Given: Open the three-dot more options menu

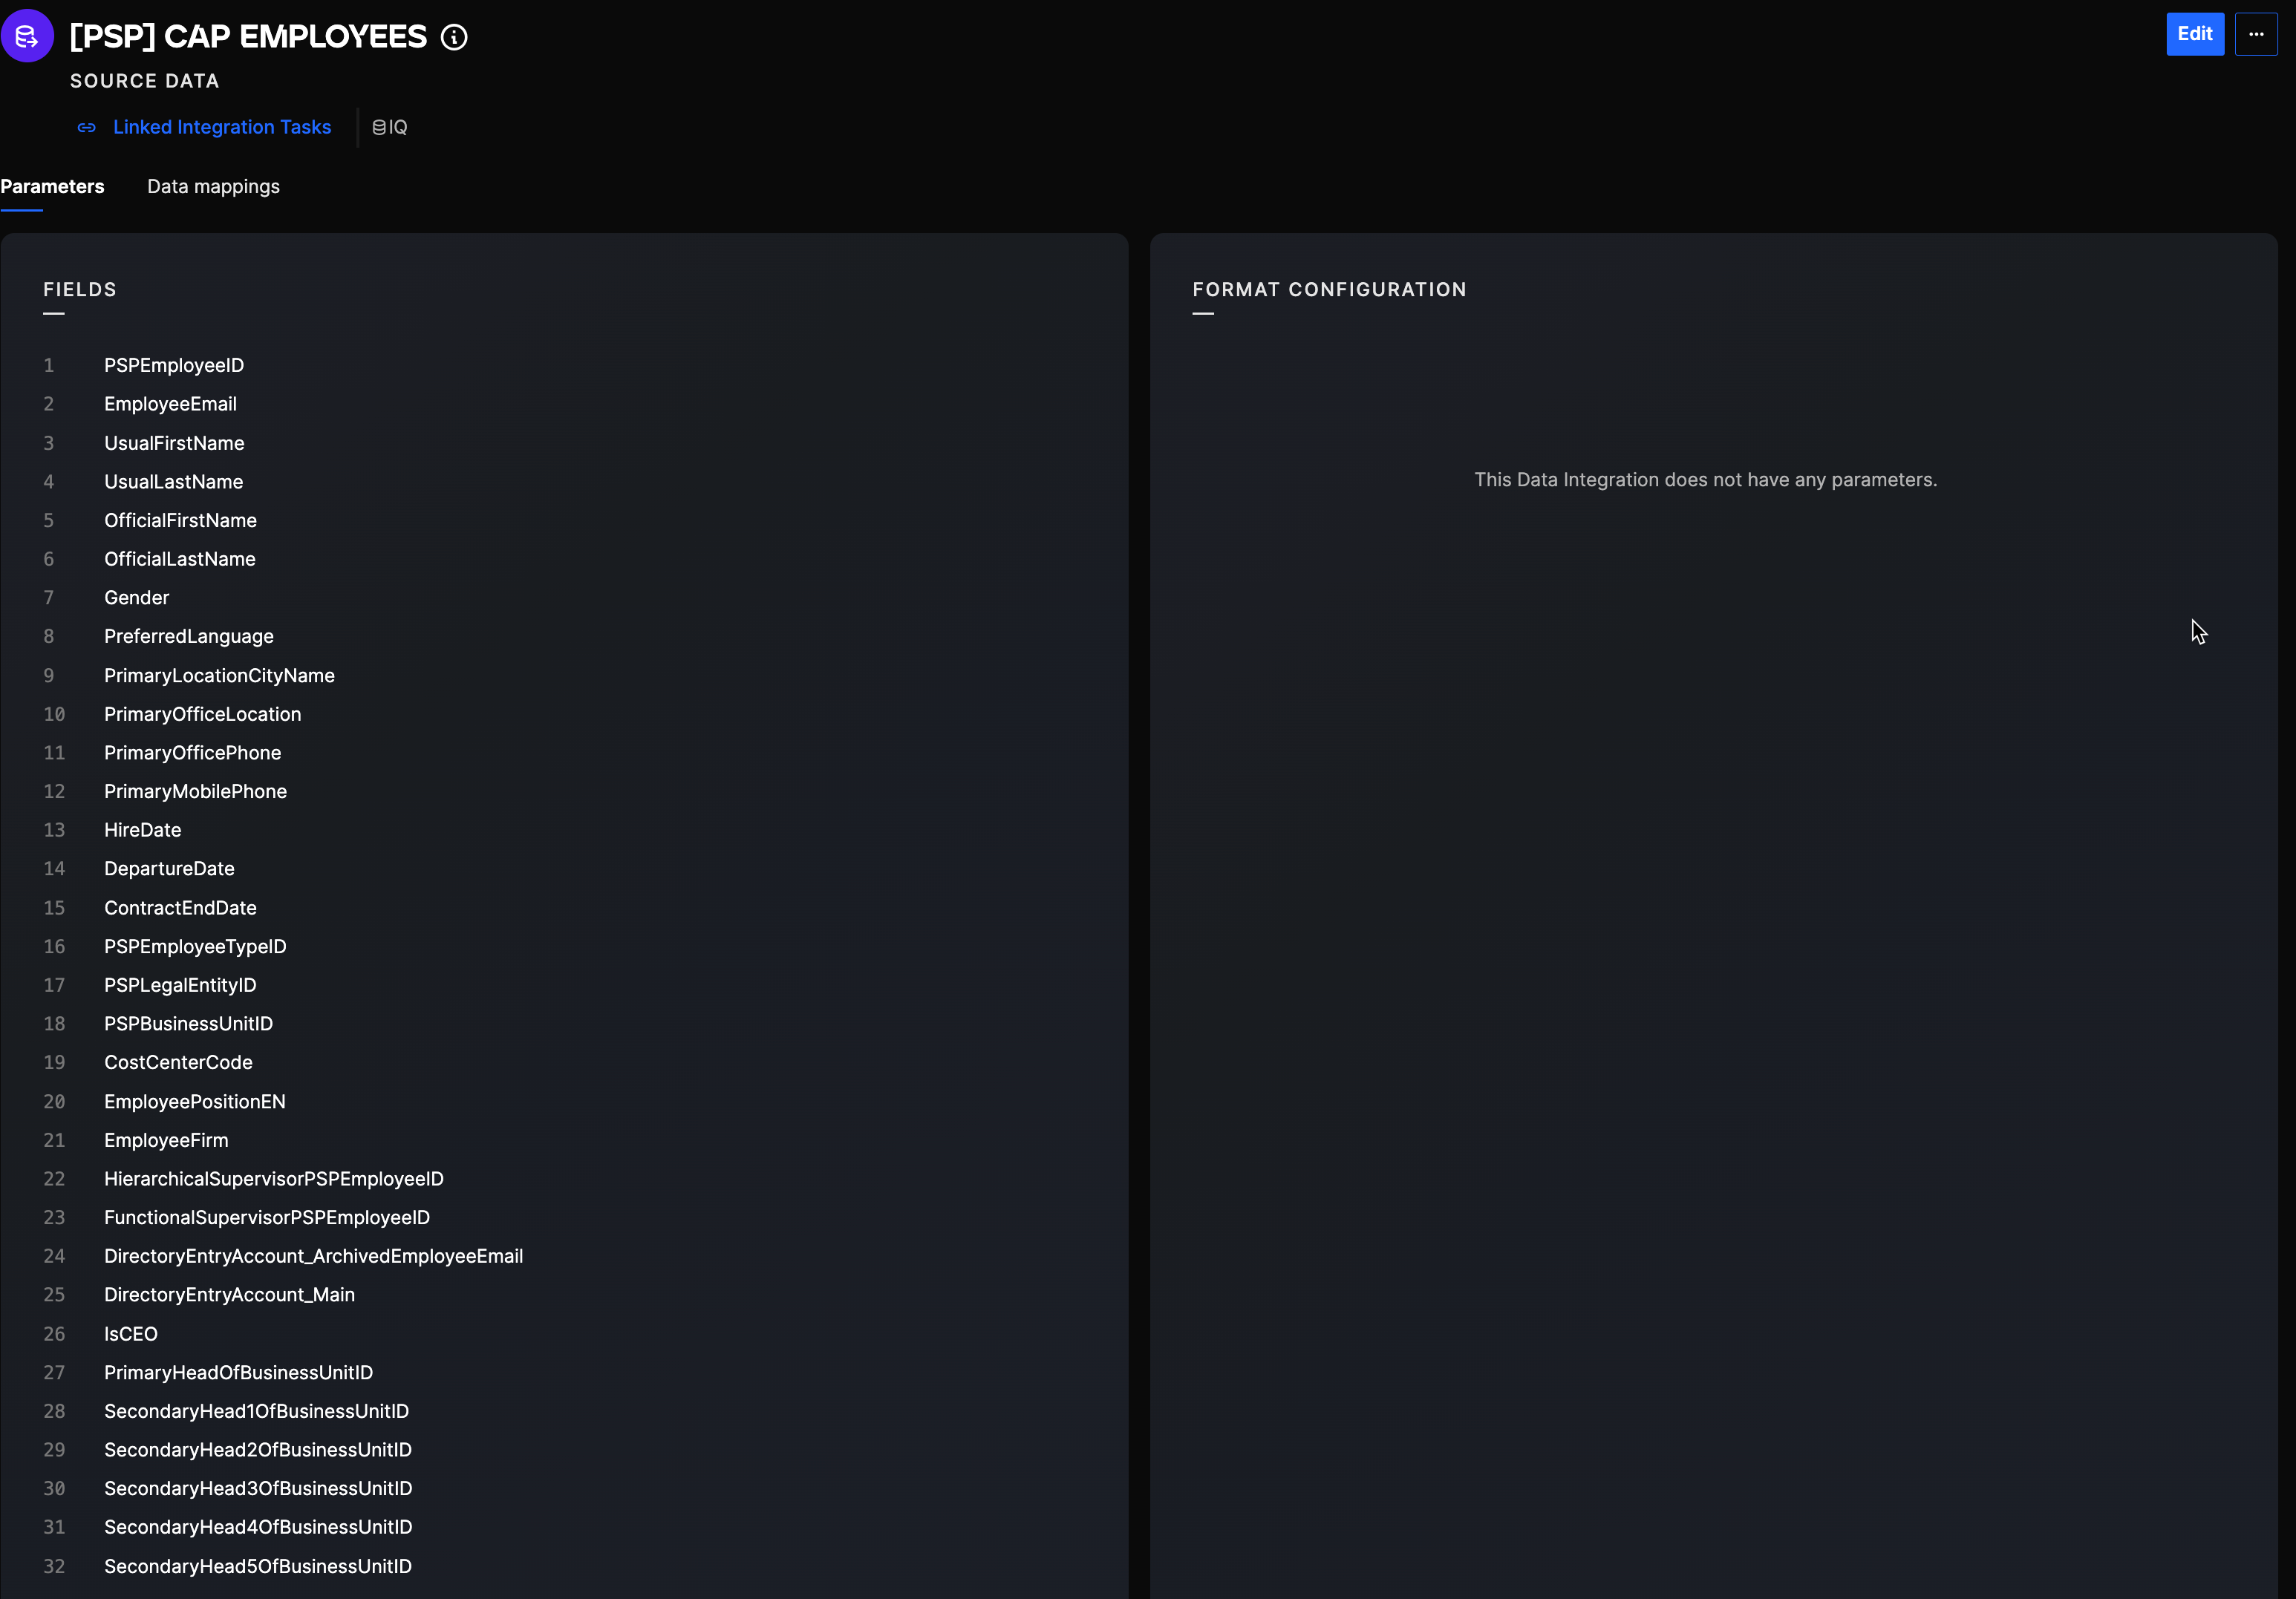Looking at the screenshot, I should tap(2255, 34).
